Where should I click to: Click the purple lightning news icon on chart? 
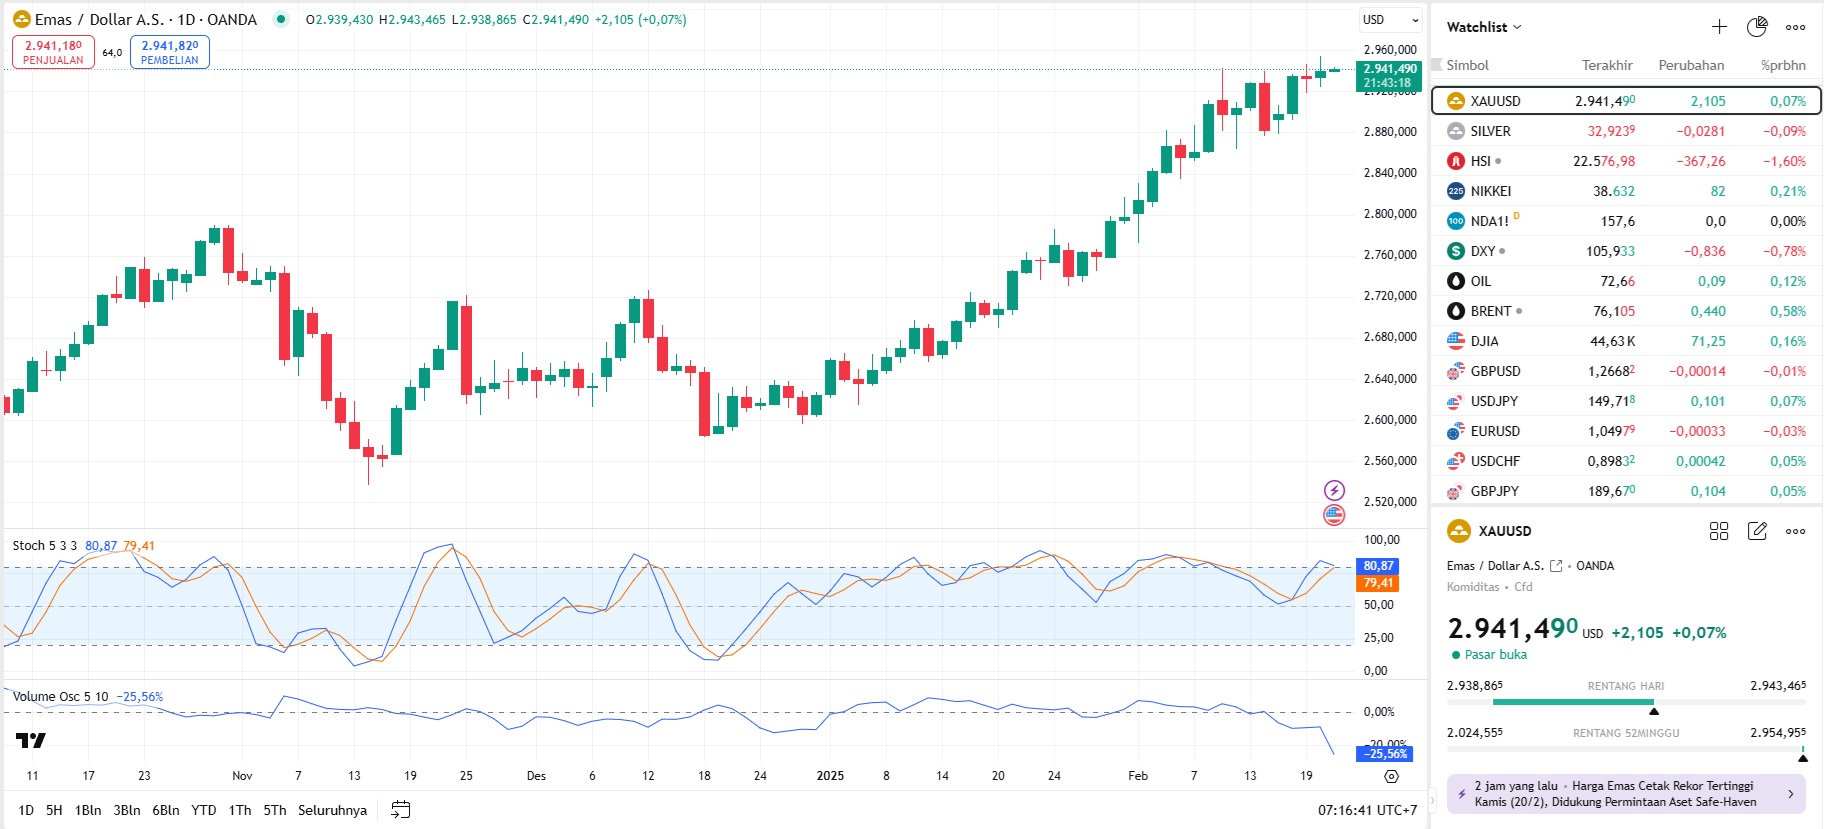pyautogui.click(x=1334, y=490)
